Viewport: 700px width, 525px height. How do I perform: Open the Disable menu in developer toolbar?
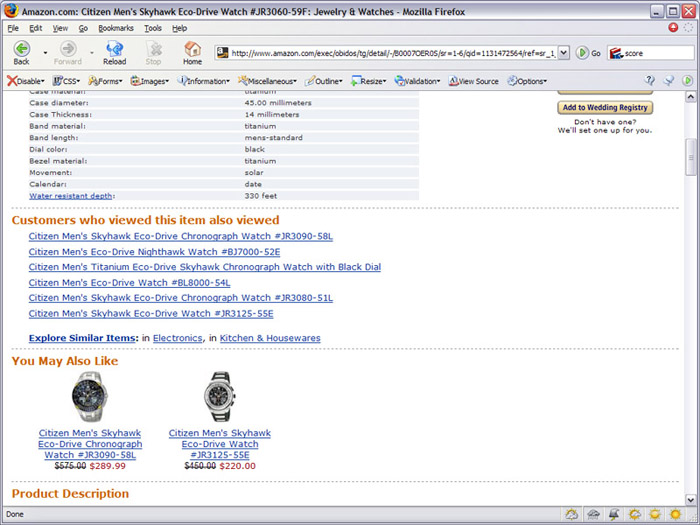click(x=25, y=81)
